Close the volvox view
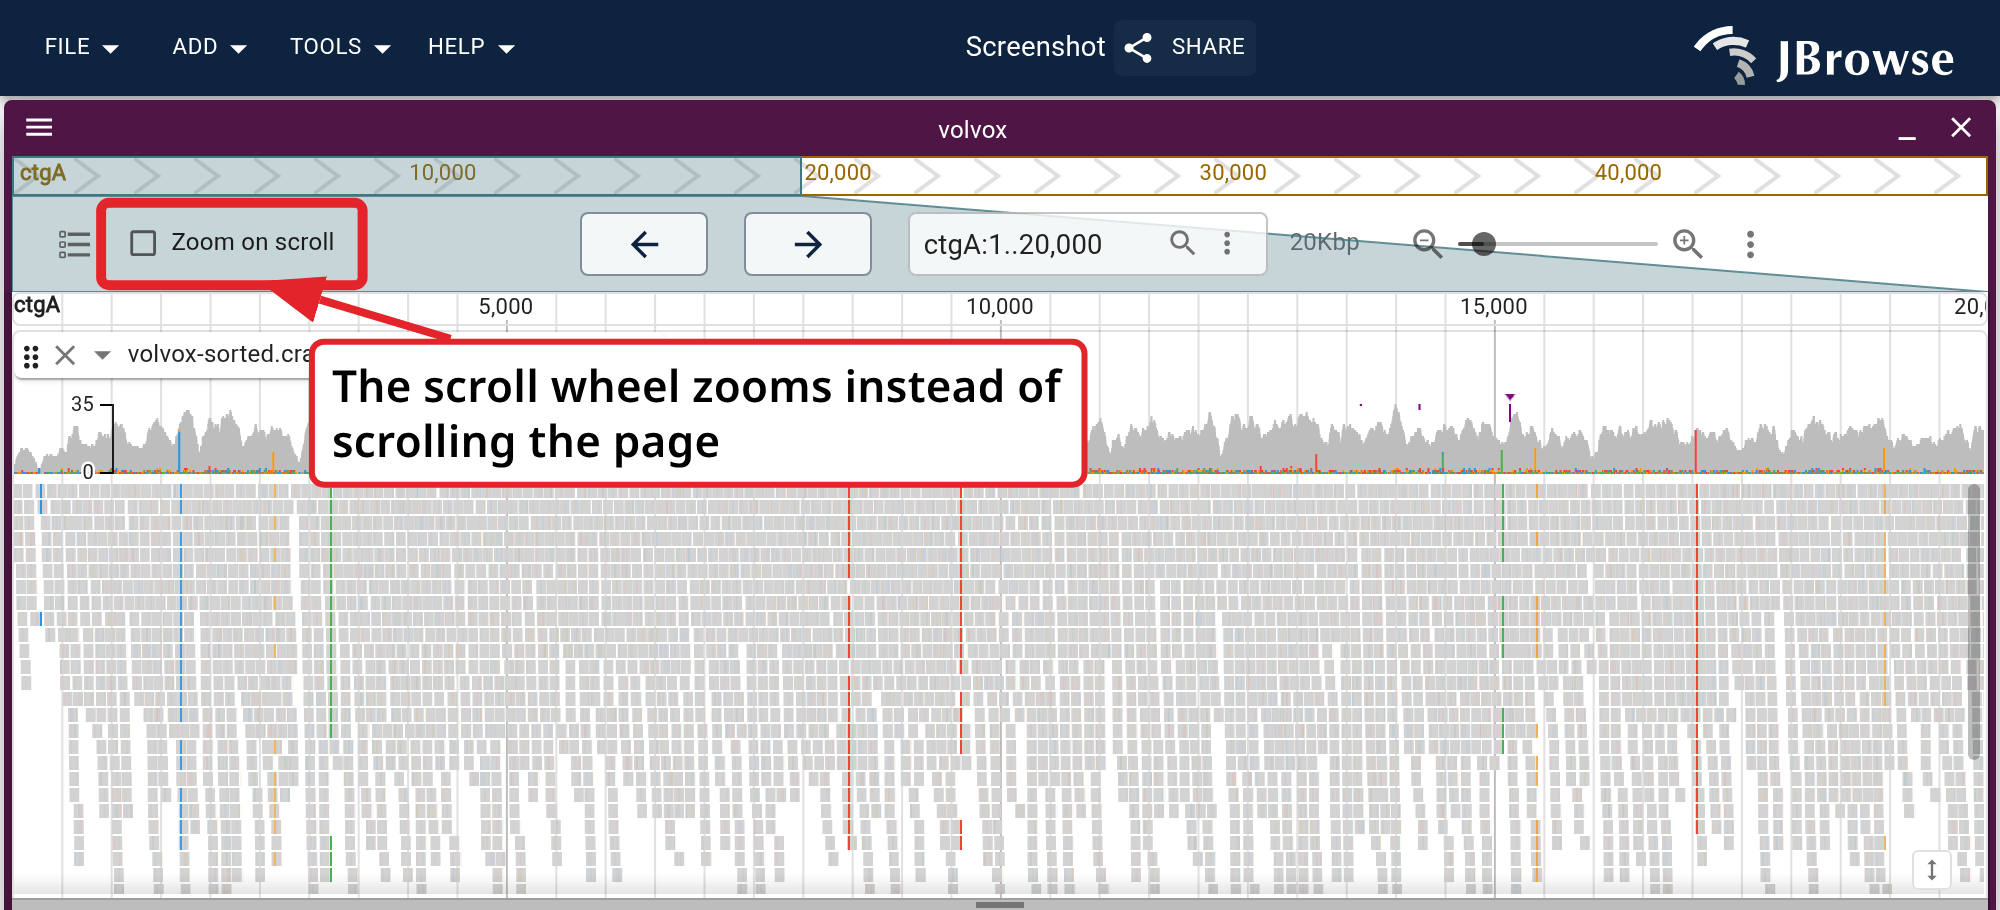The width and height of the screenshot is (2000, 910). click(1961, 128)
